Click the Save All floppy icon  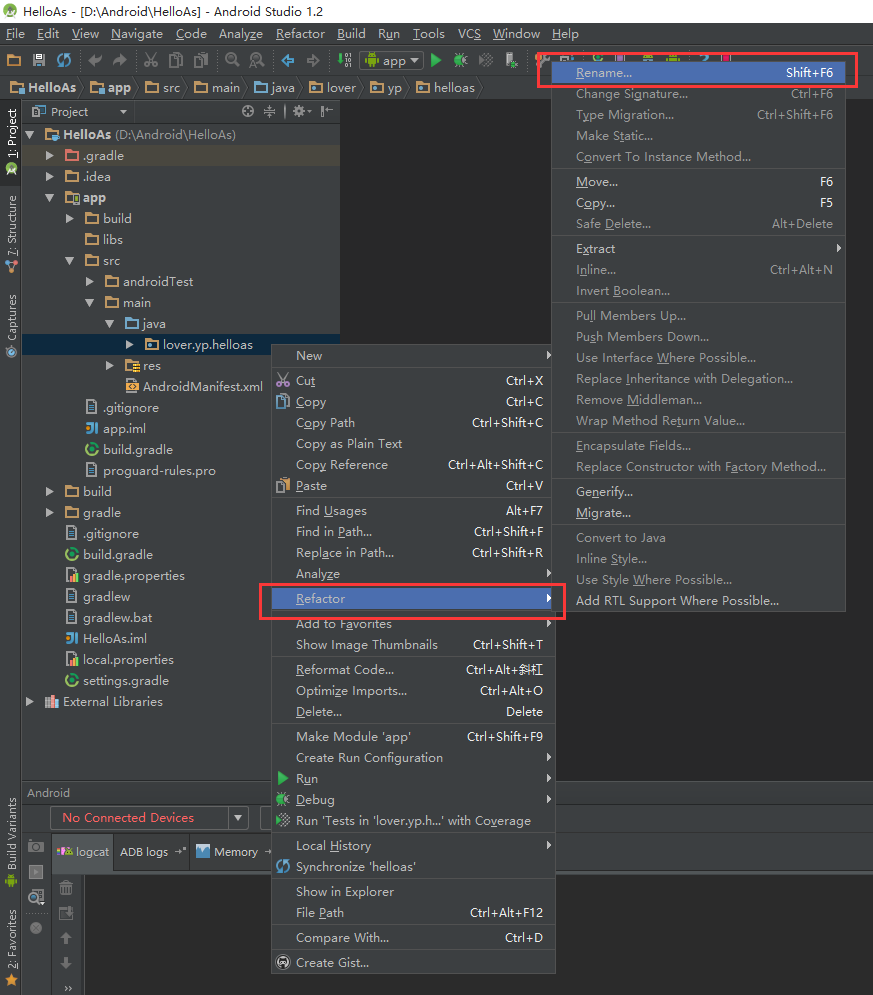point(39,60)
